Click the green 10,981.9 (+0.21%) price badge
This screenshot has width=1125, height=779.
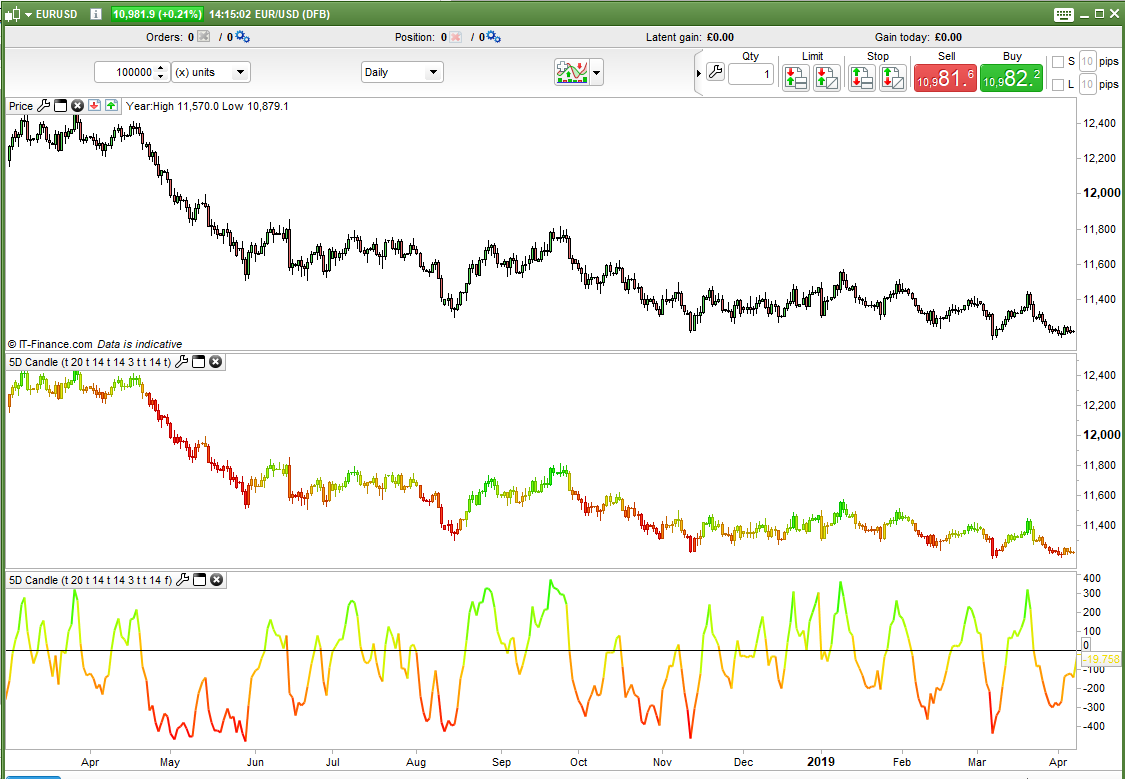pos(157,14)
